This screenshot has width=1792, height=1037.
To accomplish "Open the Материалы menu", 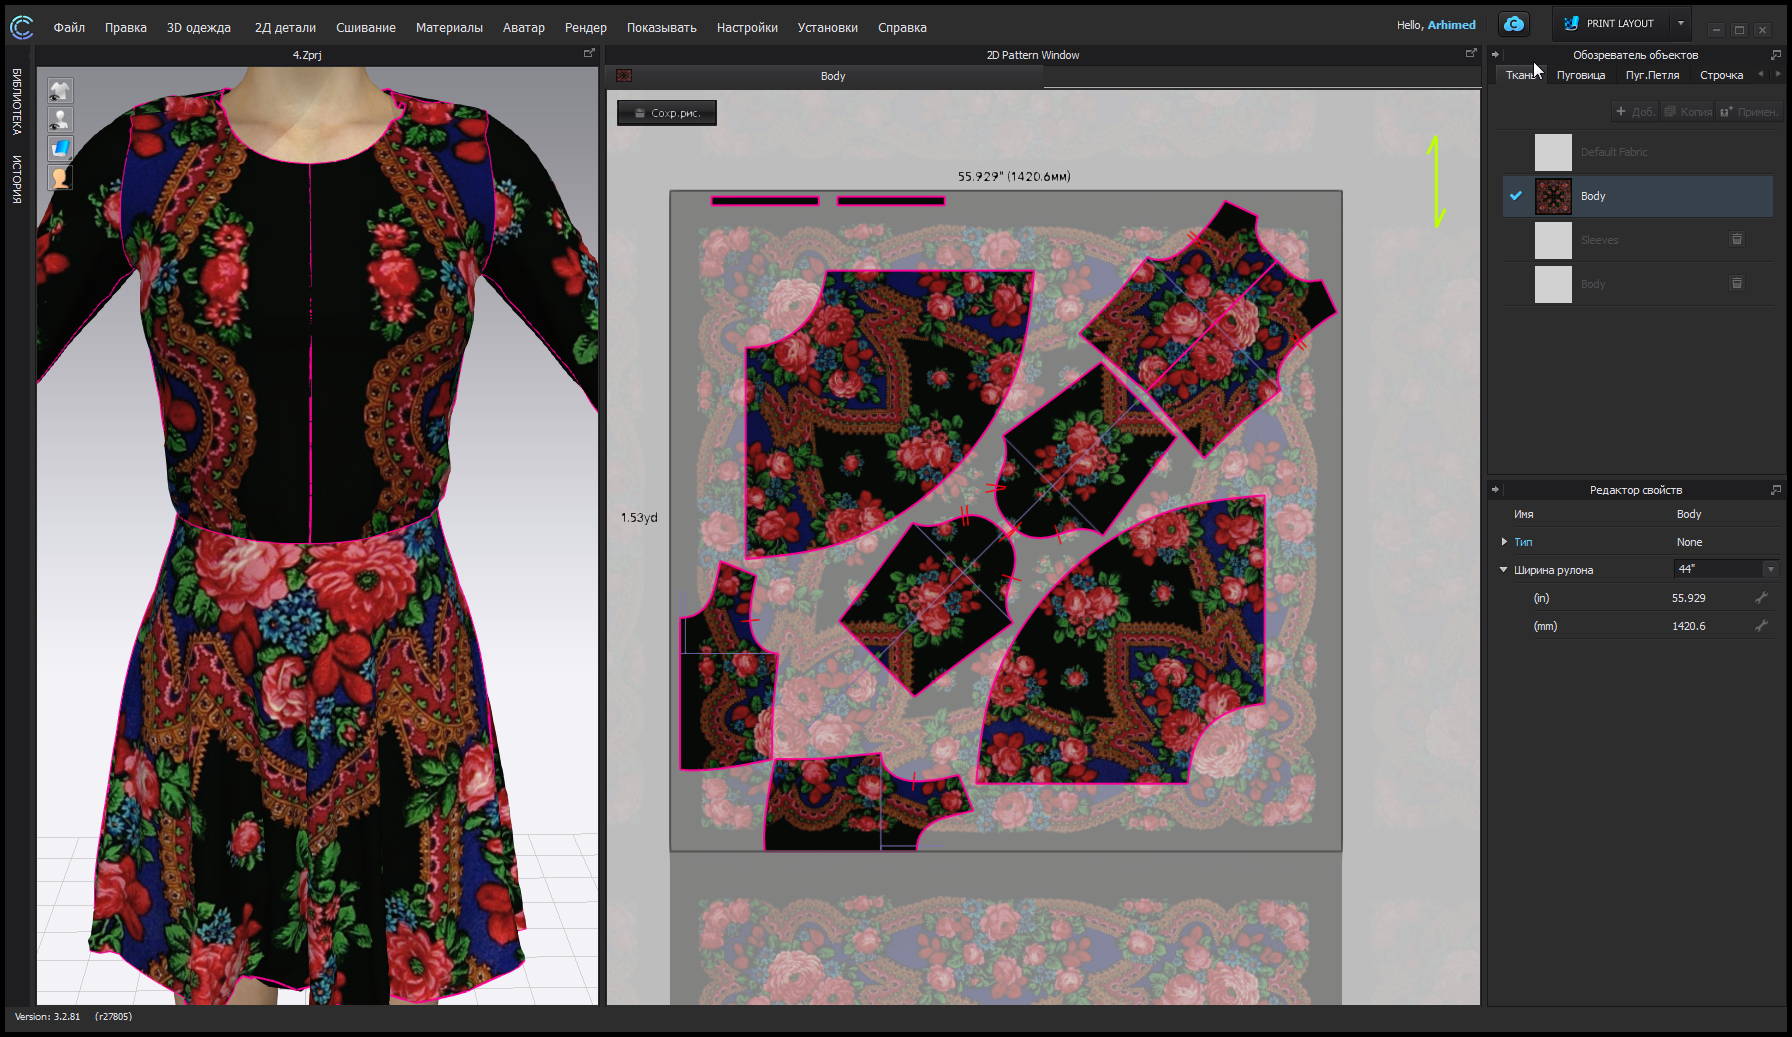I will (x=449, y=28).
